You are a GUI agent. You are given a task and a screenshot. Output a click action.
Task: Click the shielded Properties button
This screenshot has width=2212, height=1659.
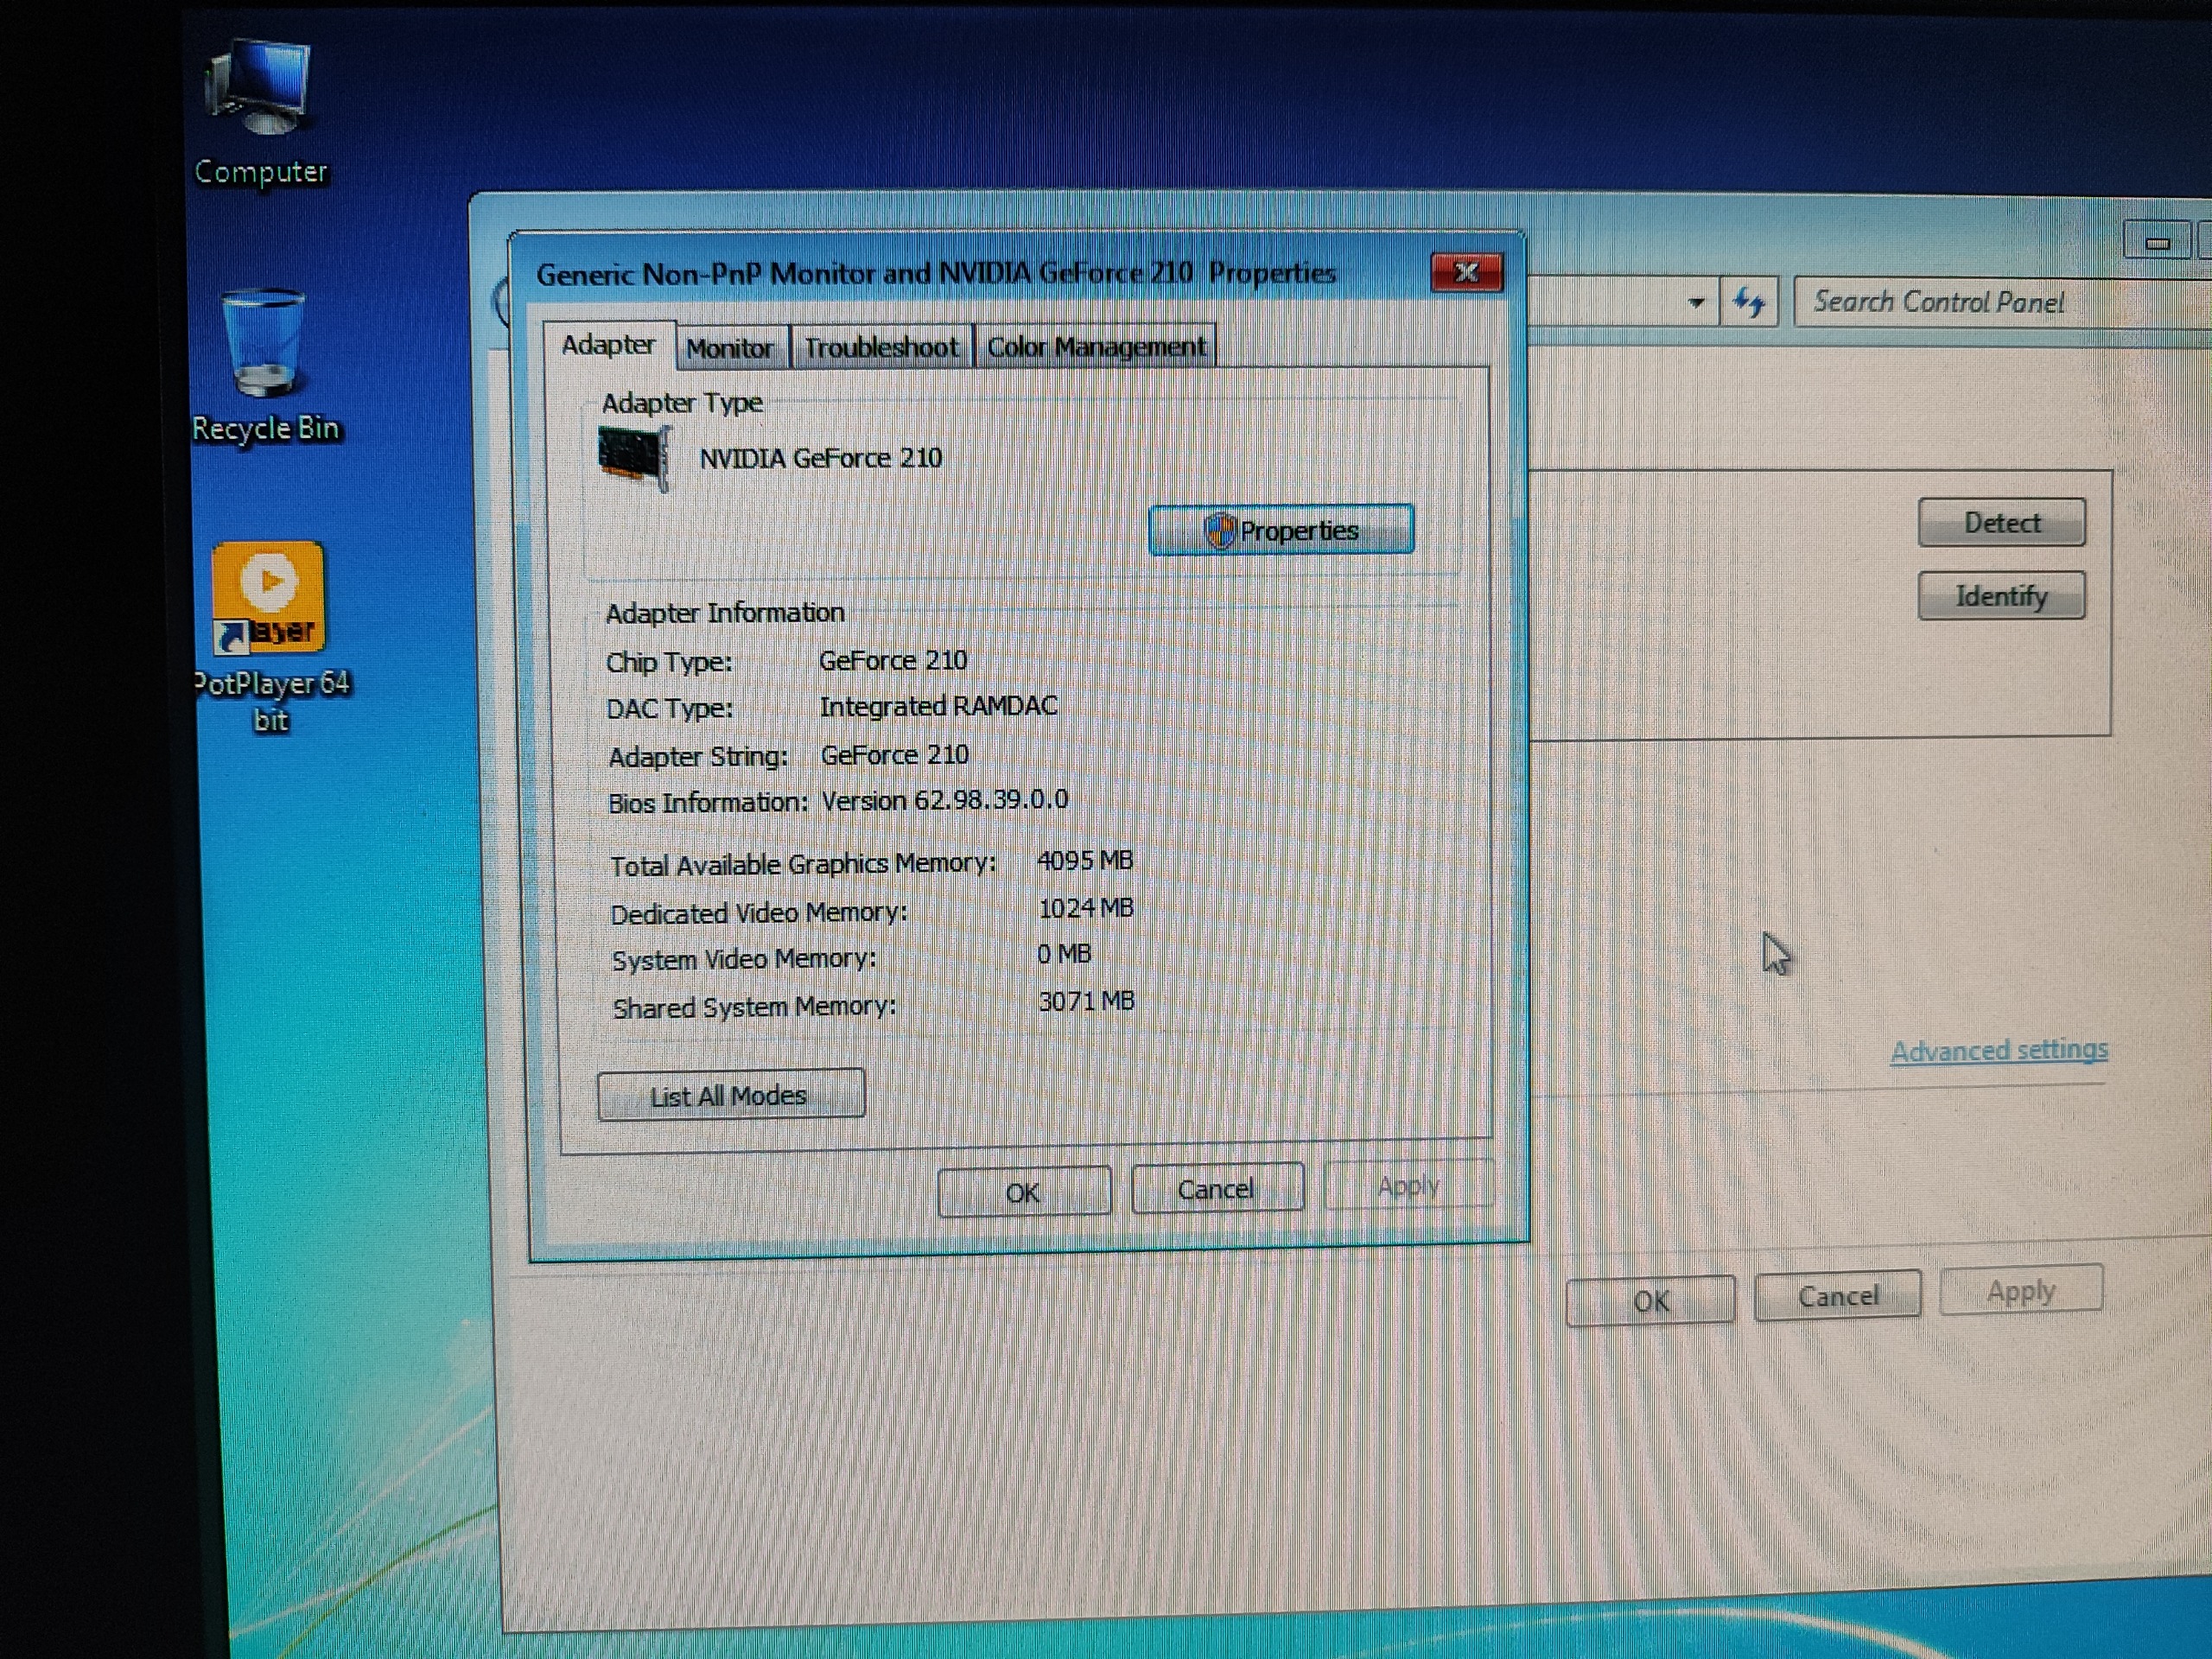[x=1281, y=530]
